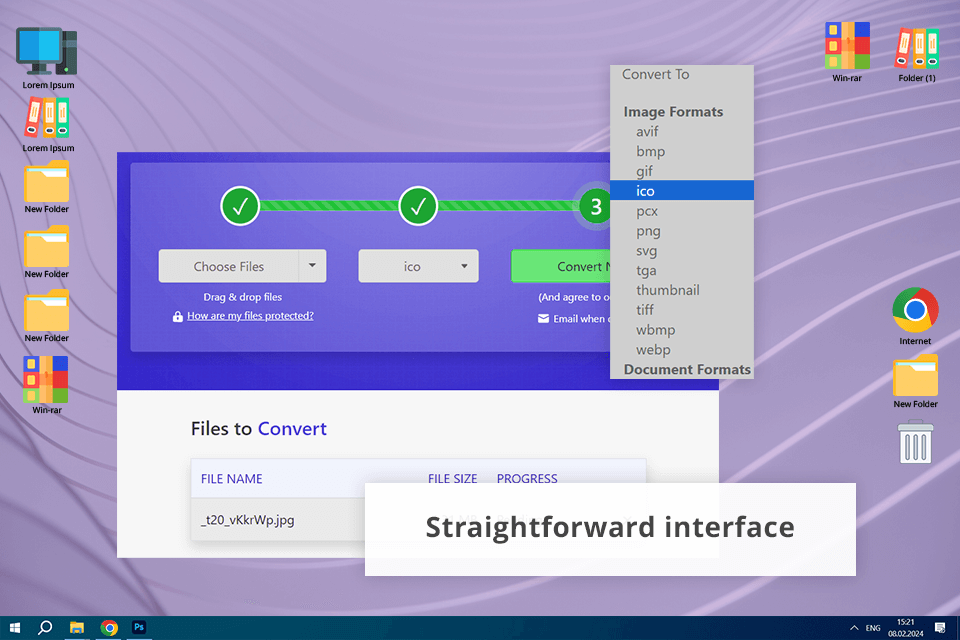Select bmp in the format list
This screenshot has width=960, height=640.
[x=682, y=151]
